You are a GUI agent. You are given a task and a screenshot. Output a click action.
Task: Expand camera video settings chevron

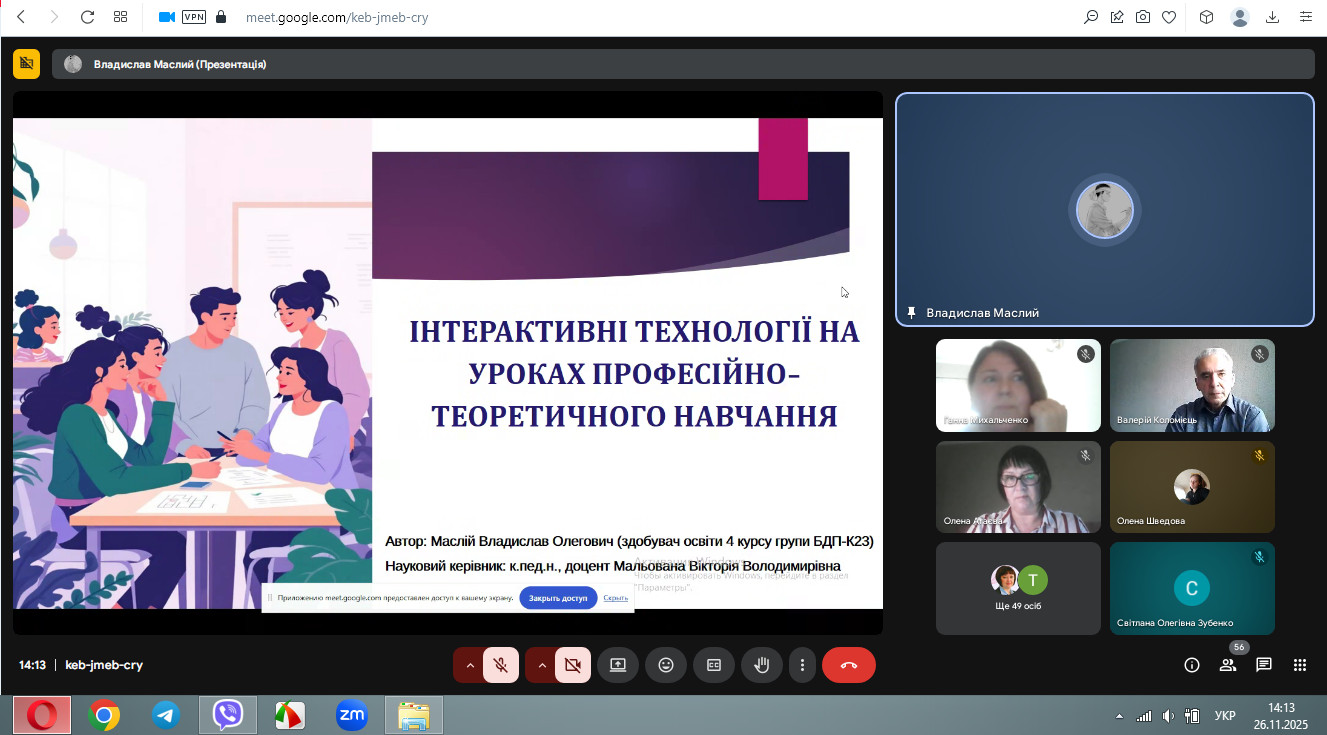(x=541, y=665)
